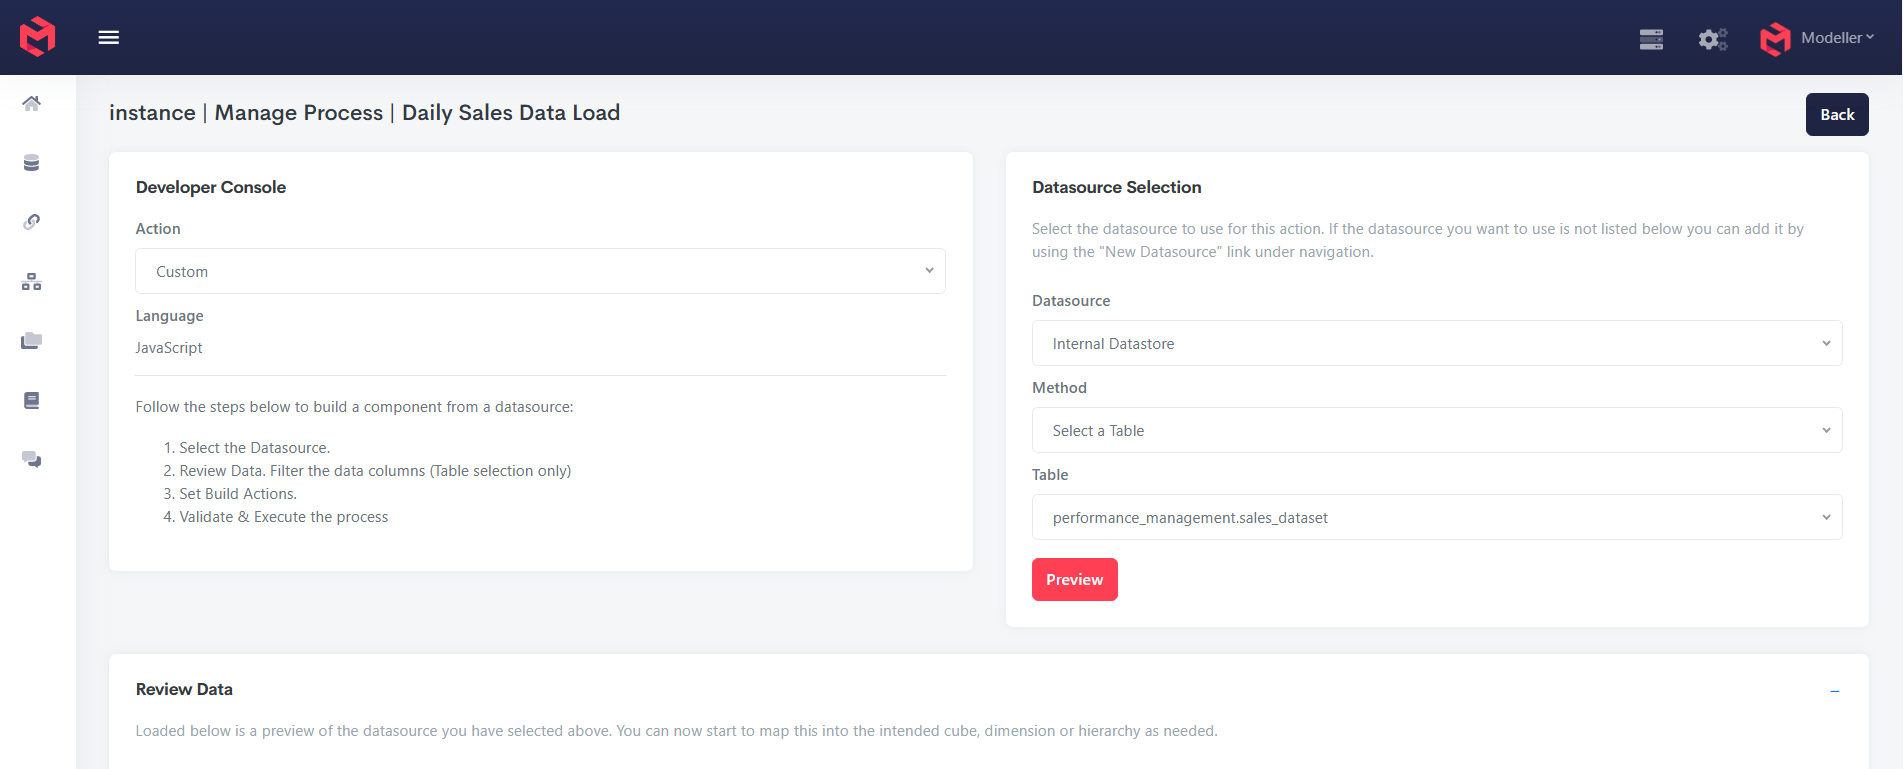The height and width of the screenshot is (769, 1903).
Task: Go to Home via sidebar house icon
Action: (32, 103)
